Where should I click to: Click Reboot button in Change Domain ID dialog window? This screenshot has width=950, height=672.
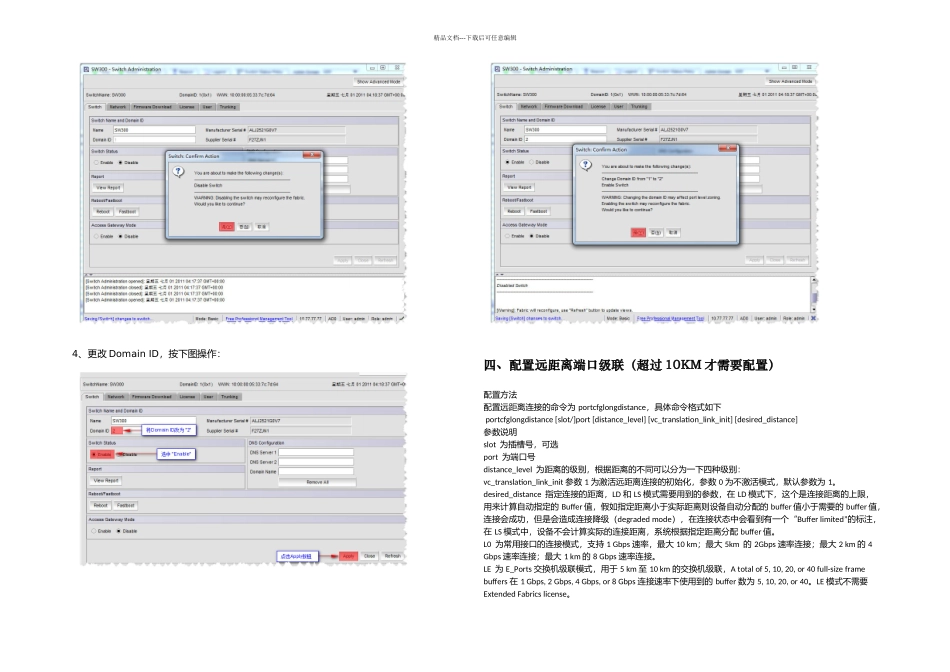pyautogui.click(x=514, y=211)
